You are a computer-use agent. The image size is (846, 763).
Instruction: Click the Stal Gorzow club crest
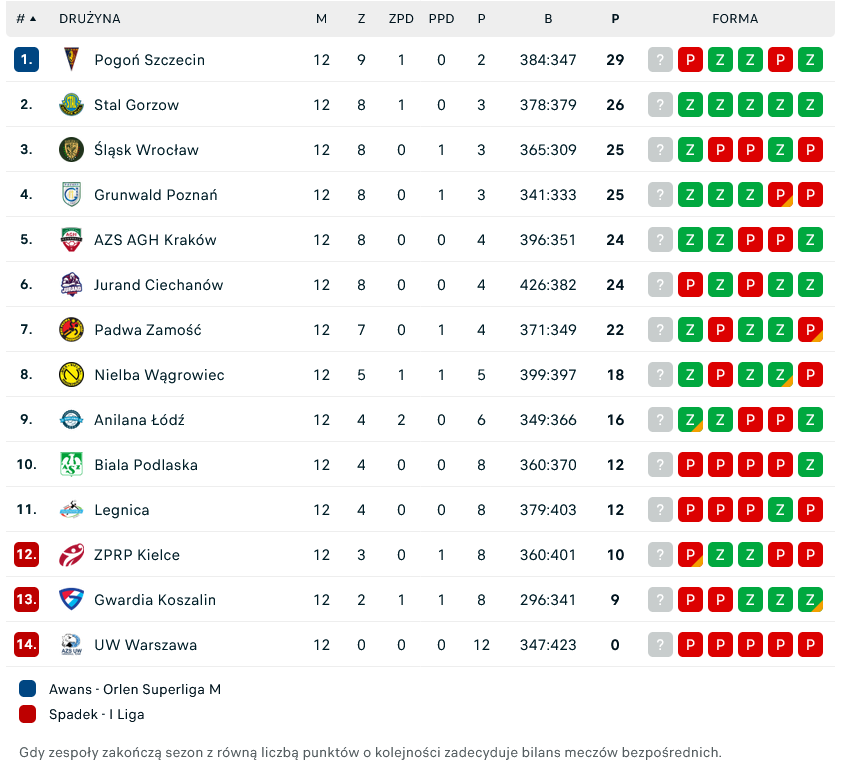(x=71, y=105)
